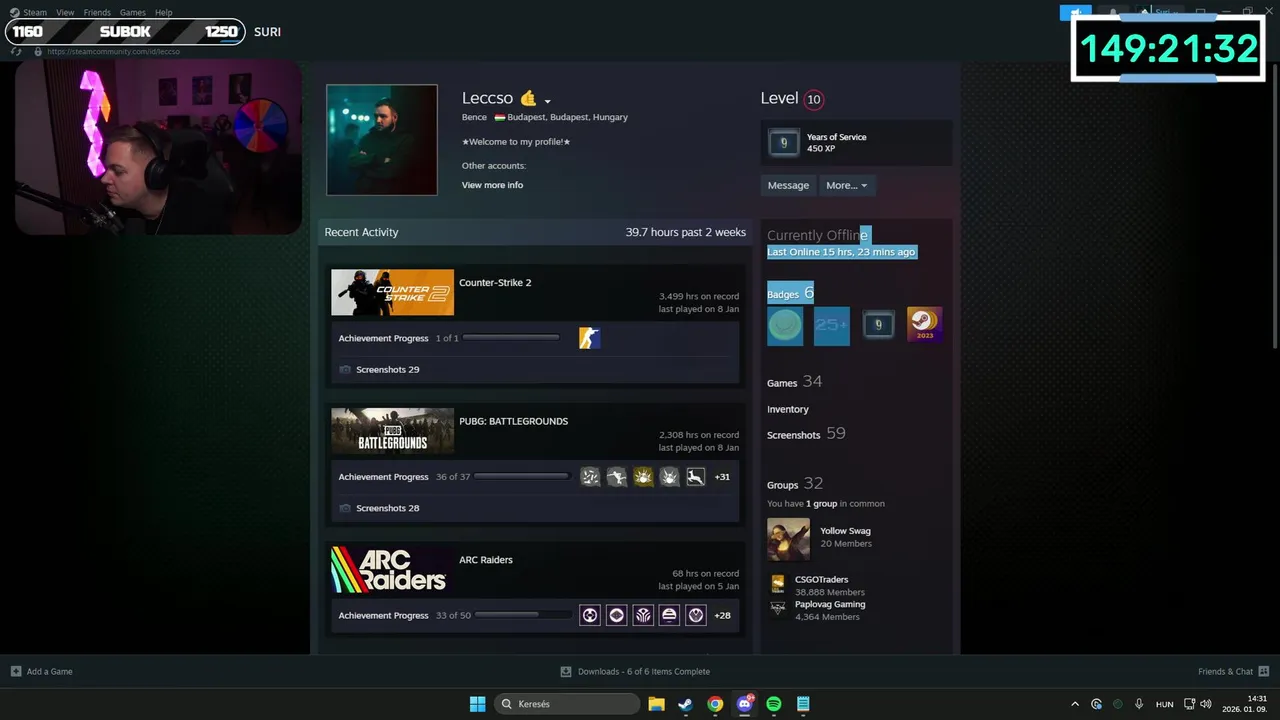The width and height of the screenshot is (1280, 720).
Task: Open the Friends menu
Action: (x=97, y=13)
